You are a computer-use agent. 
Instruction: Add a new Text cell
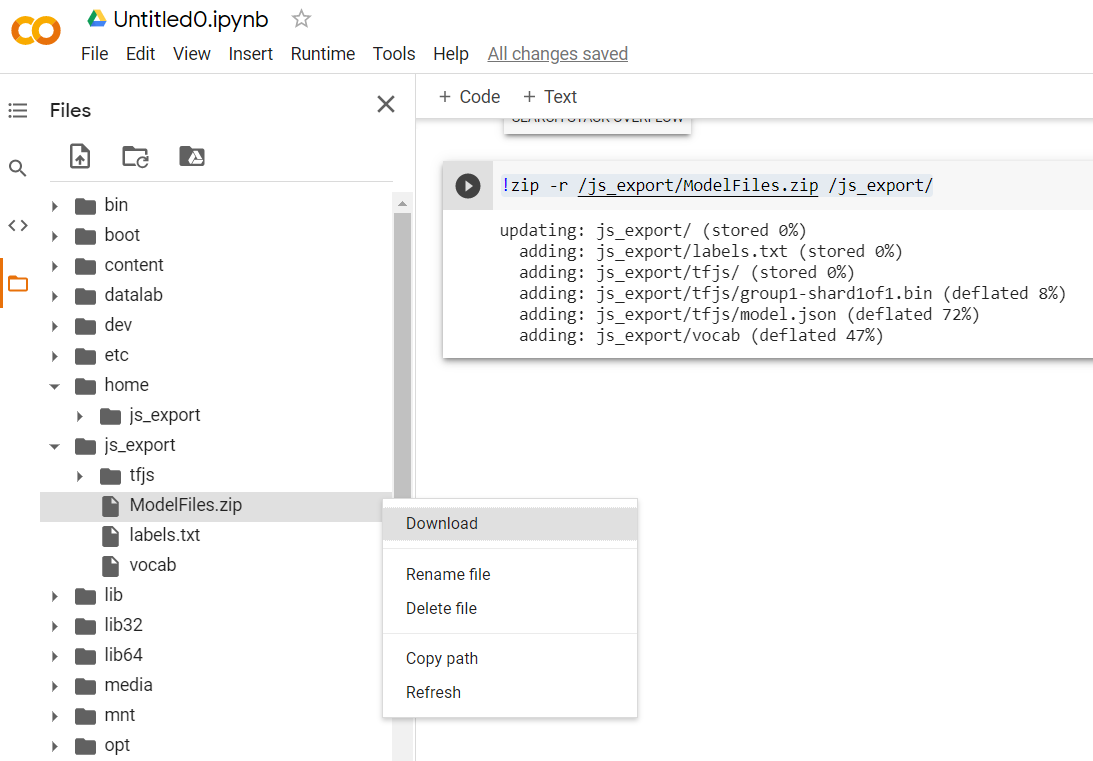(550, 97)
